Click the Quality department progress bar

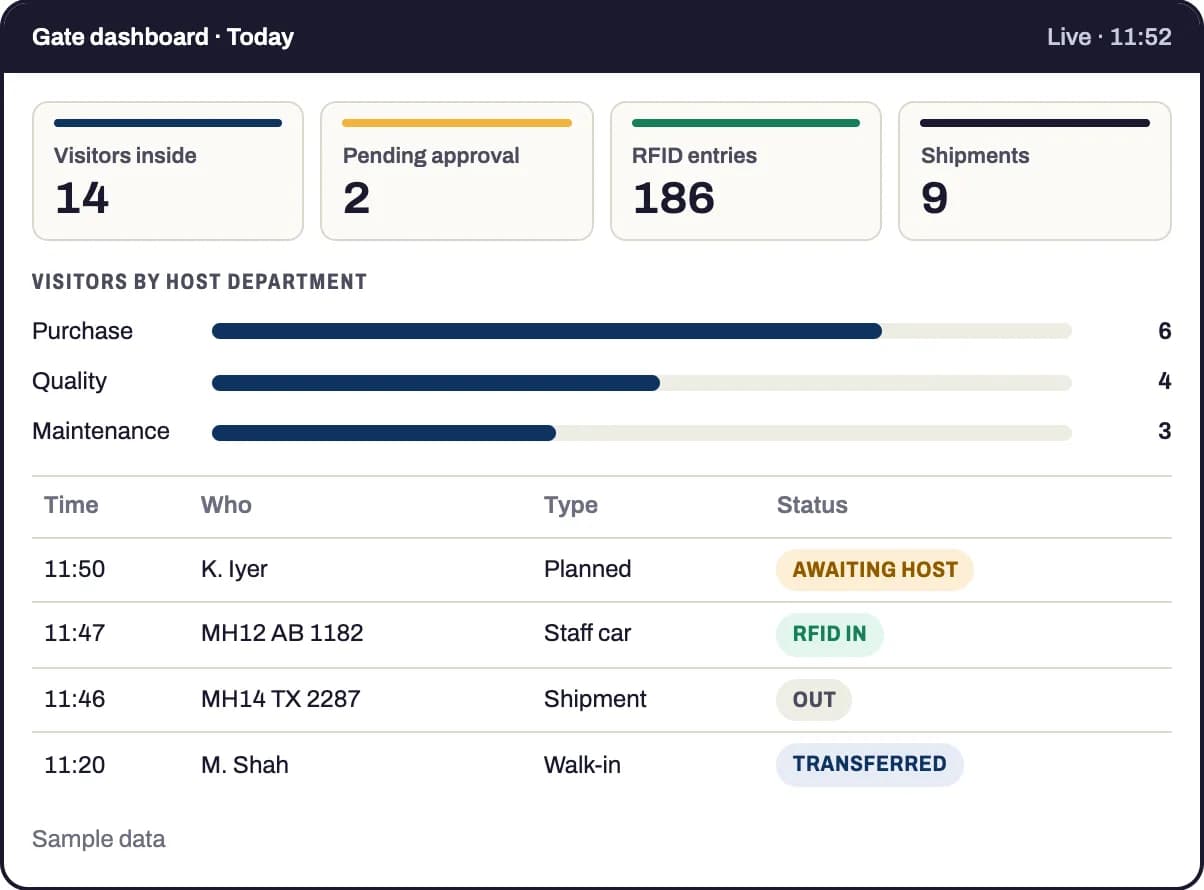[x=642, y=382]
